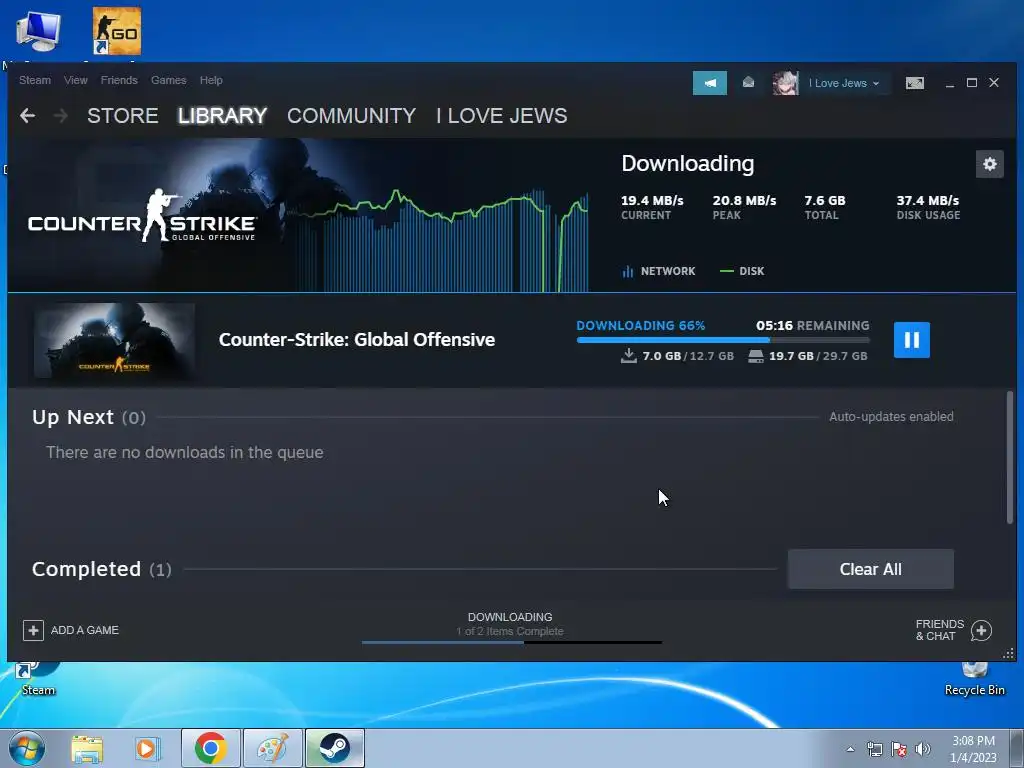Click the profile avatar picture

[x=785, y=83]
